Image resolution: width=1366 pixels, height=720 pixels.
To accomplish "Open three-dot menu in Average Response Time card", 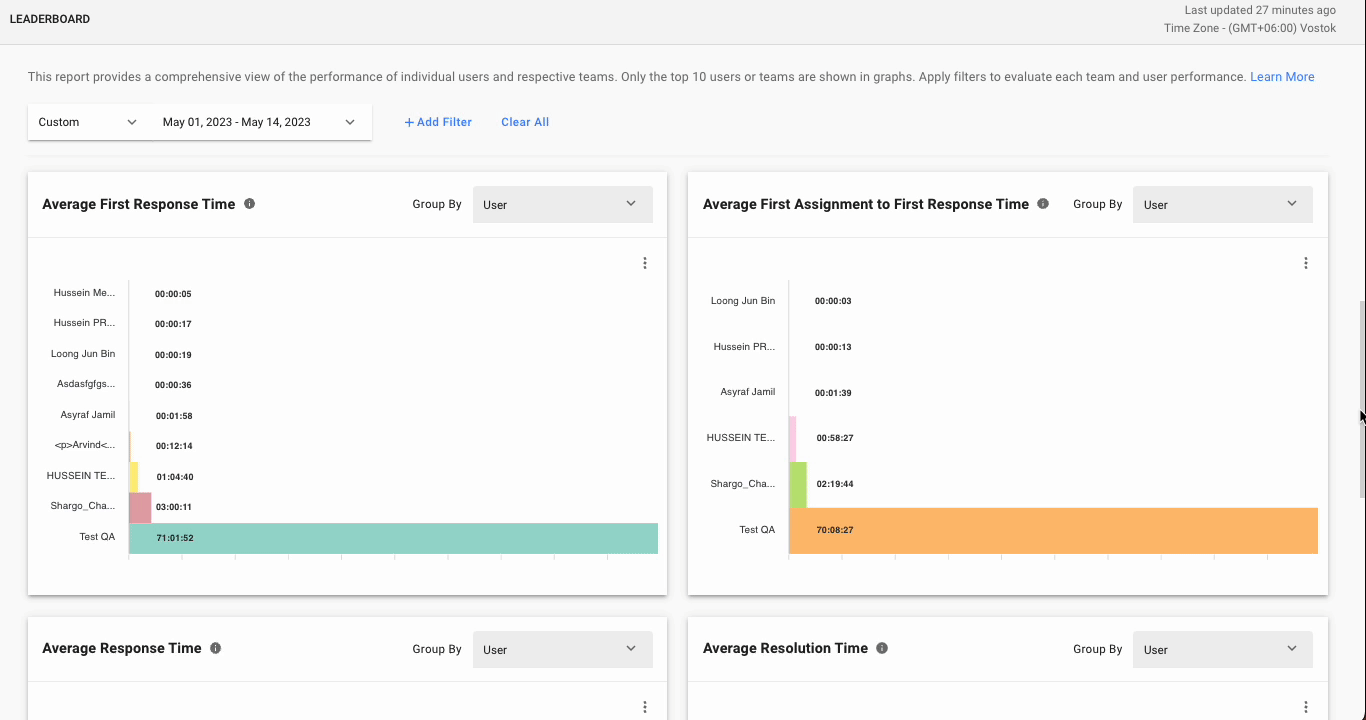I will pyautogui.click(x=645, y=707).
